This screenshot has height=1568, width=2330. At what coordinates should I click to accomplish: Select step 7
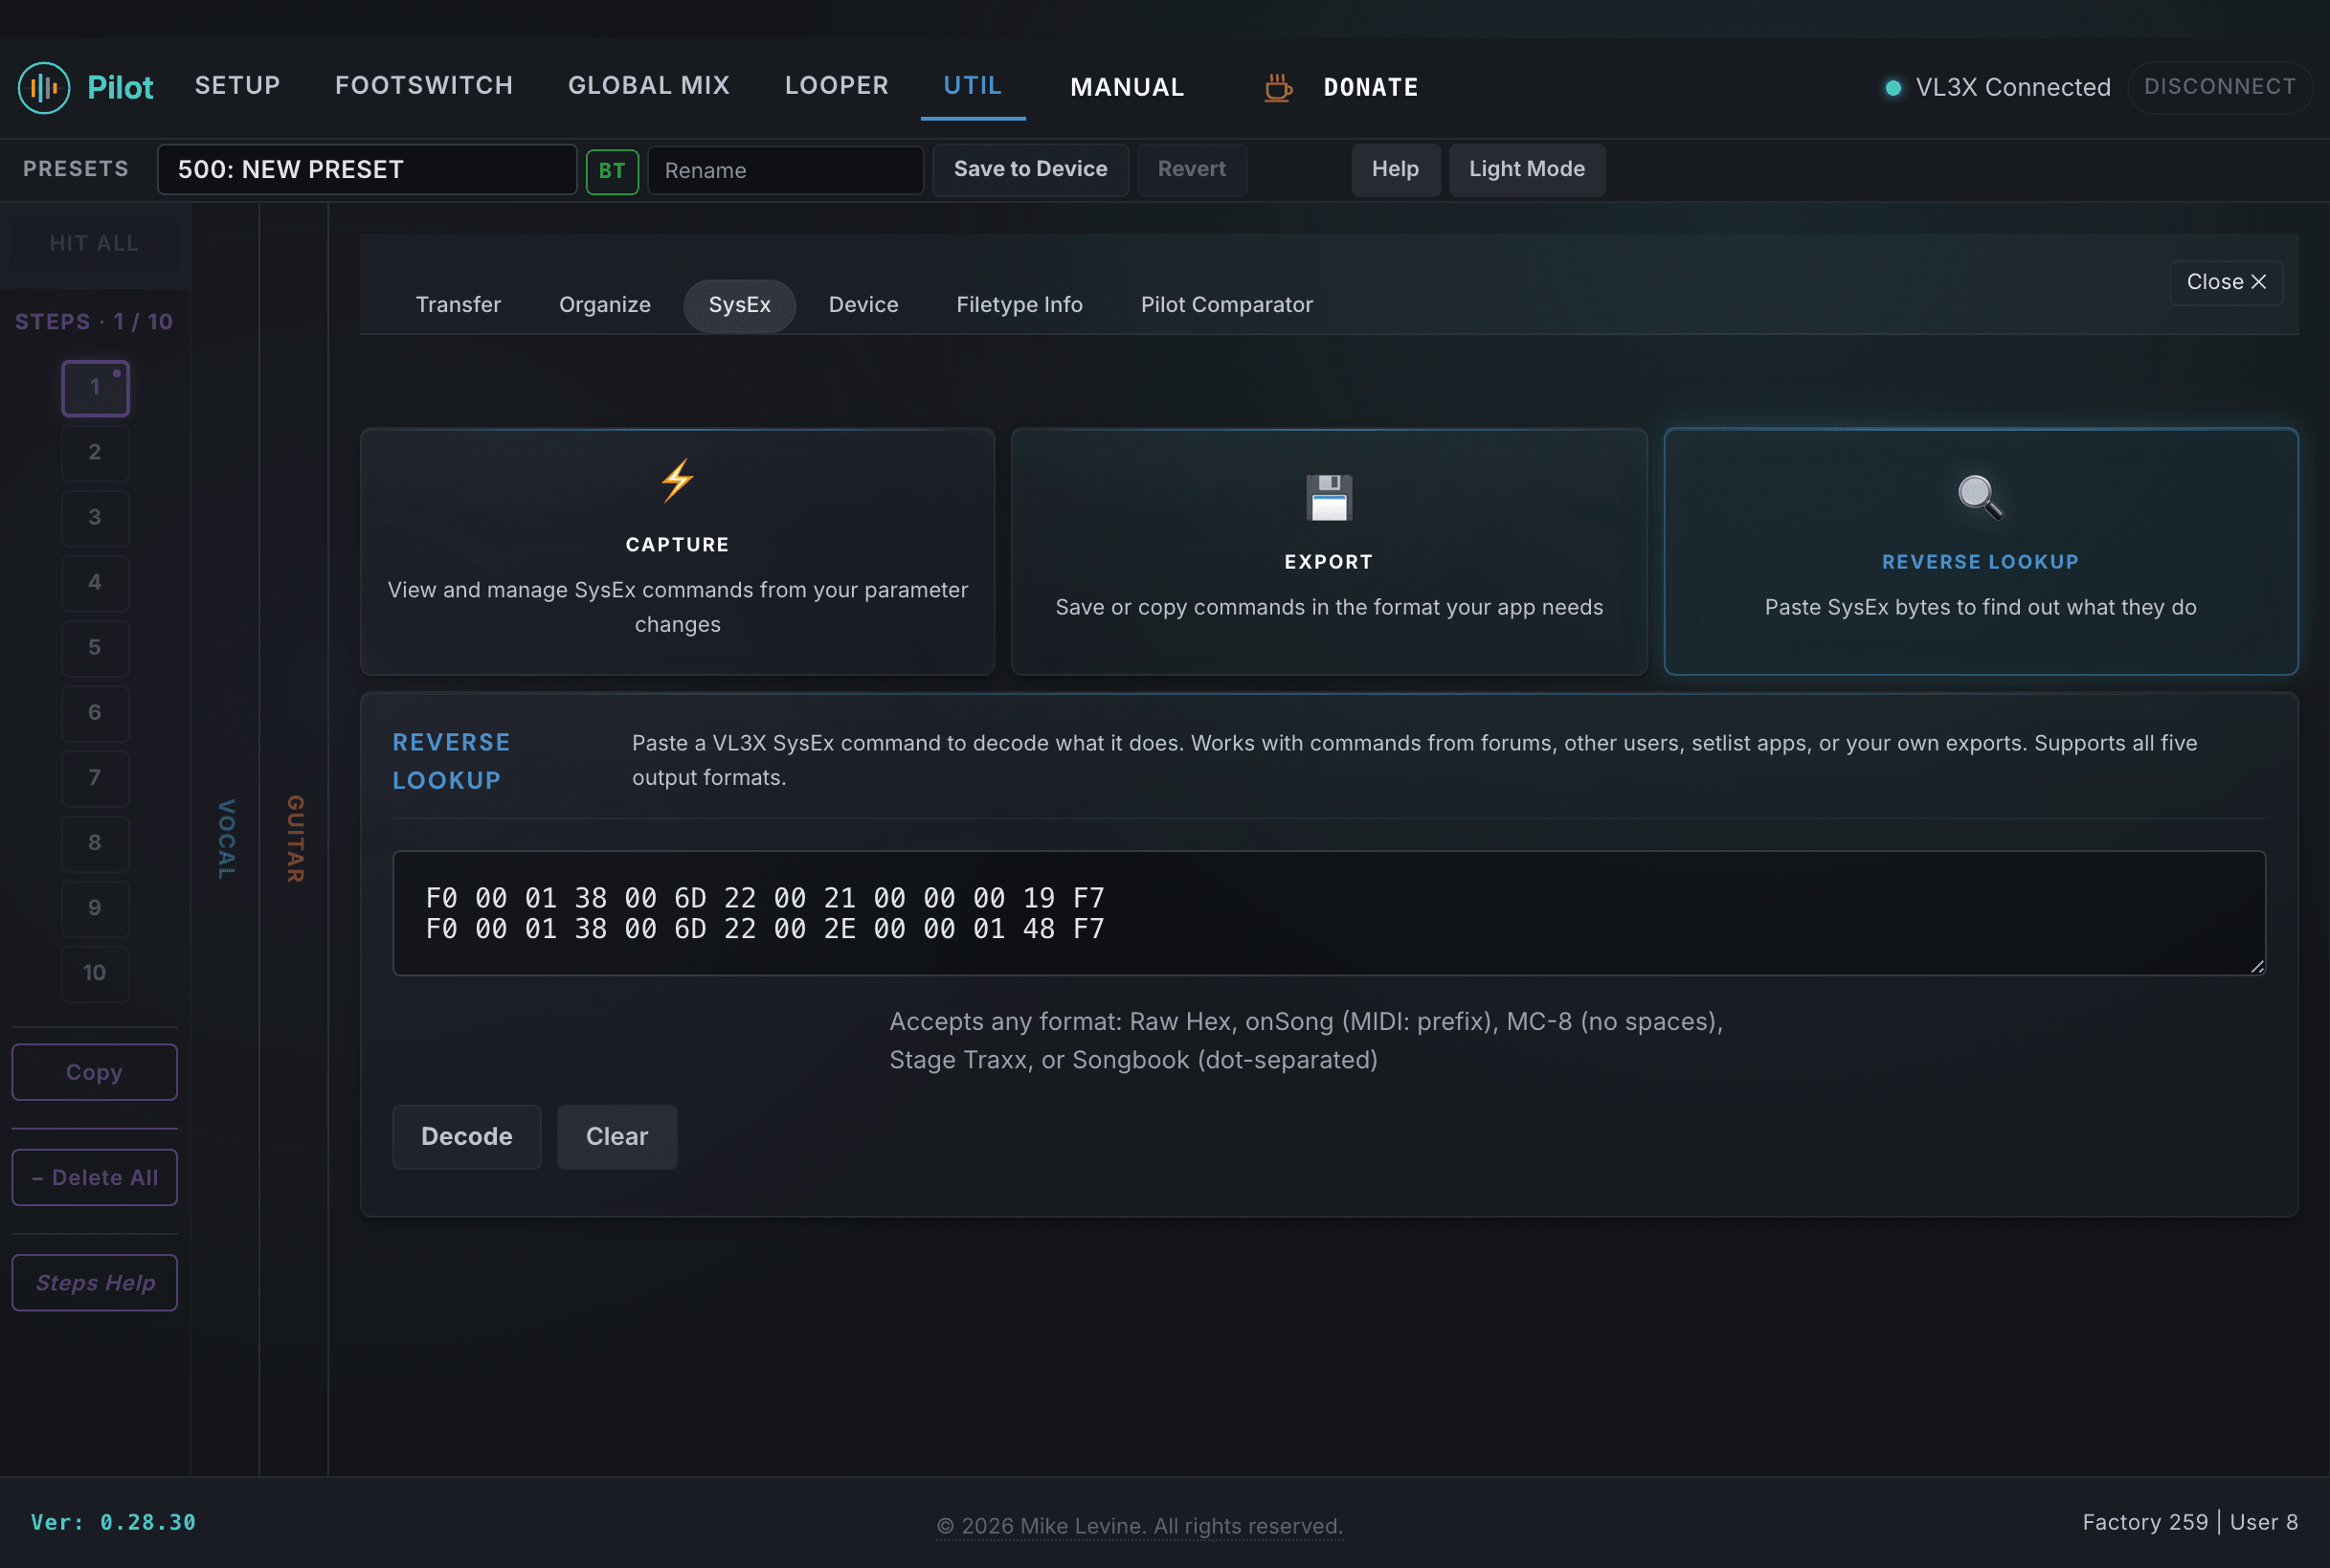point(95,778)
